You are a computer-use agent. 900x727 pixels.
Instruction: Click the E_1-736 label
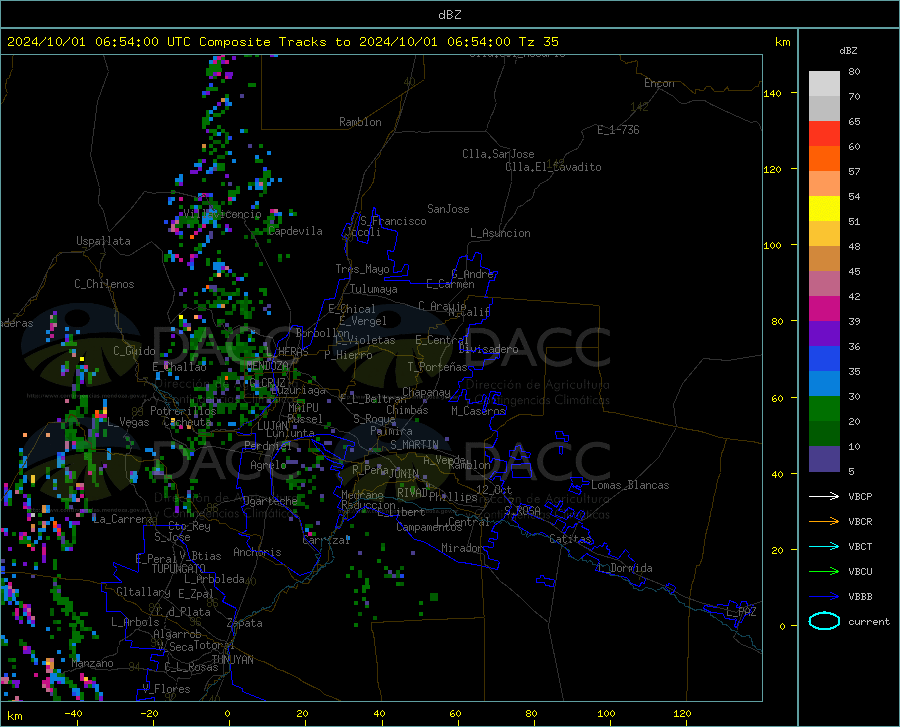tap(618, 130)
